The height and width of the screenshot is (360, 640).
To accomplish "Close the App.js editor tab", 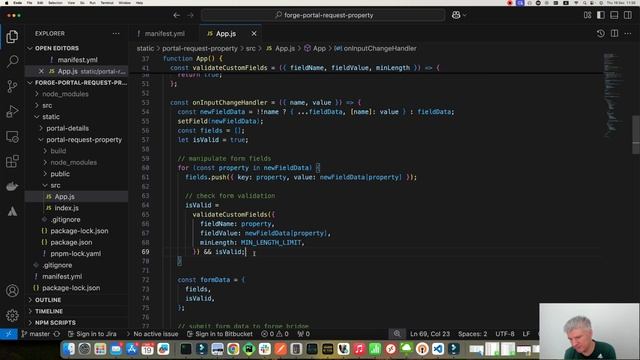I will pyautogui.click(x=254, y=33).
